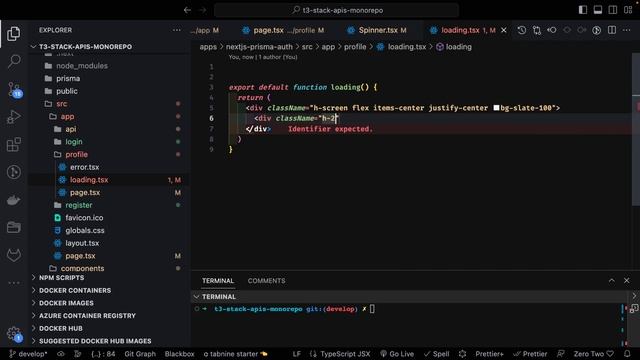The image size is (640, 360).
Task: Collapse the profile folder
Action: tap(76, 154)
